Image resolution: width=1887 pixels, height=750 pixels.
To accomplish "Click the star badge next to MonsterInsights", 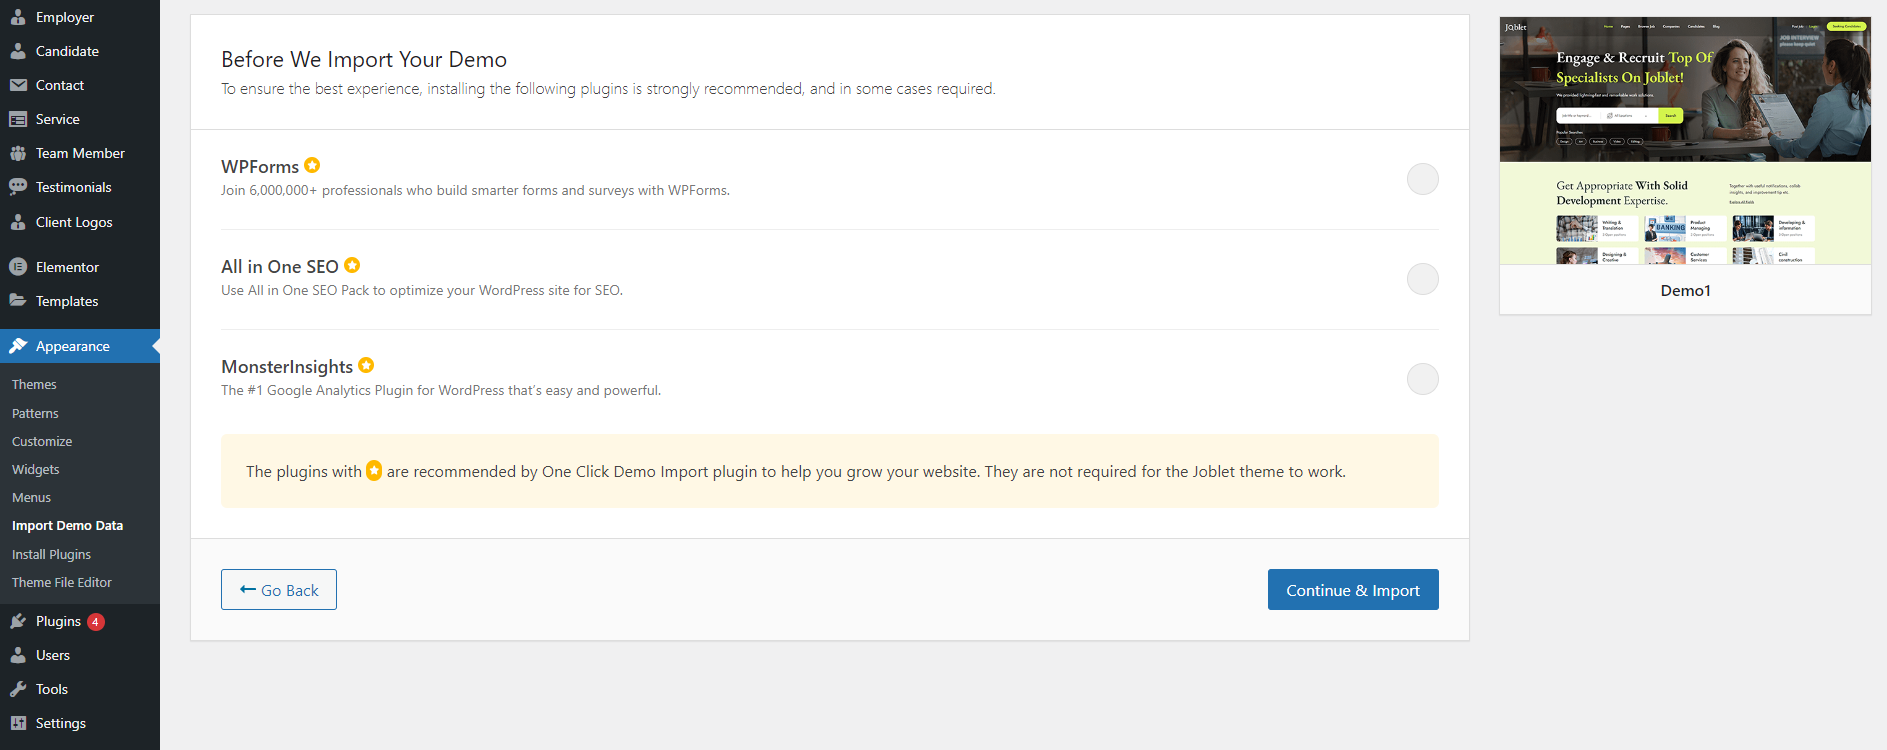I will pos(366,365).
